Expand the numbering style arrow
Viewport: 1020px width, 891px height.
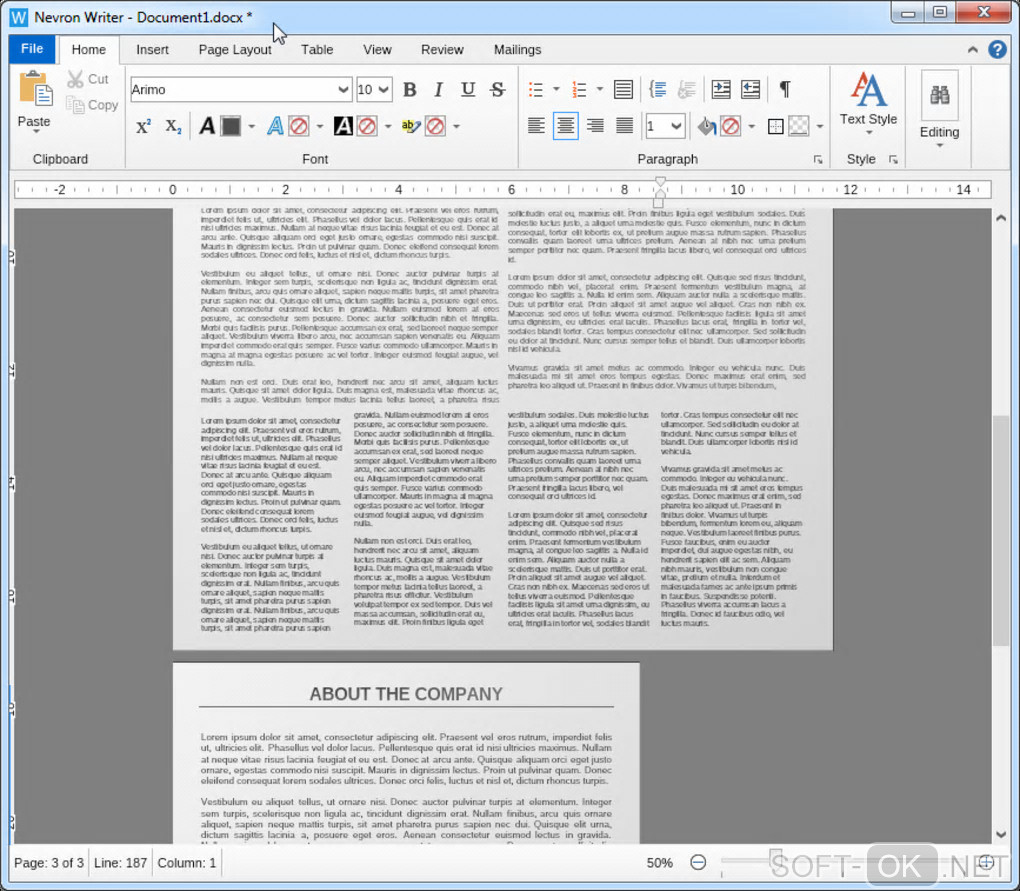click(600, 89)
